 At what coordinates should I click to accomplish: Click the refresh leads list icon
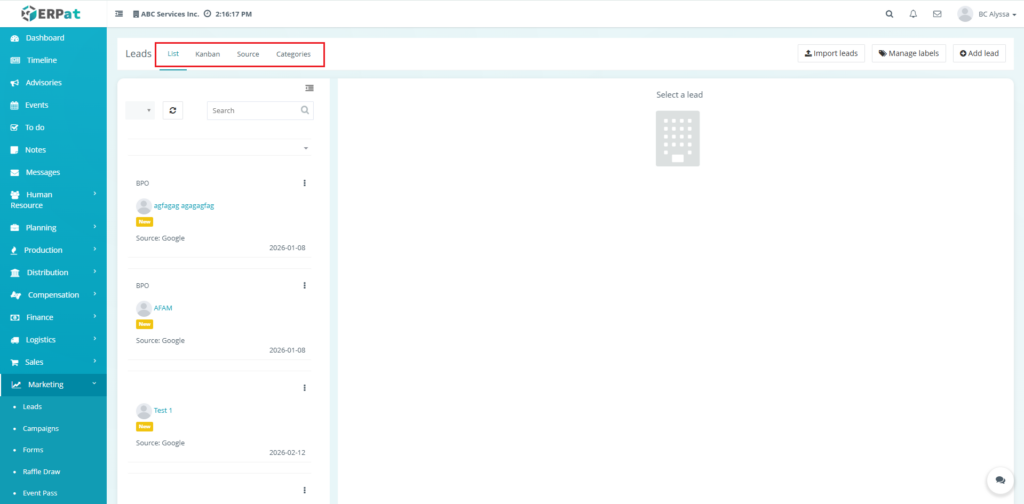tap(173, 110)
